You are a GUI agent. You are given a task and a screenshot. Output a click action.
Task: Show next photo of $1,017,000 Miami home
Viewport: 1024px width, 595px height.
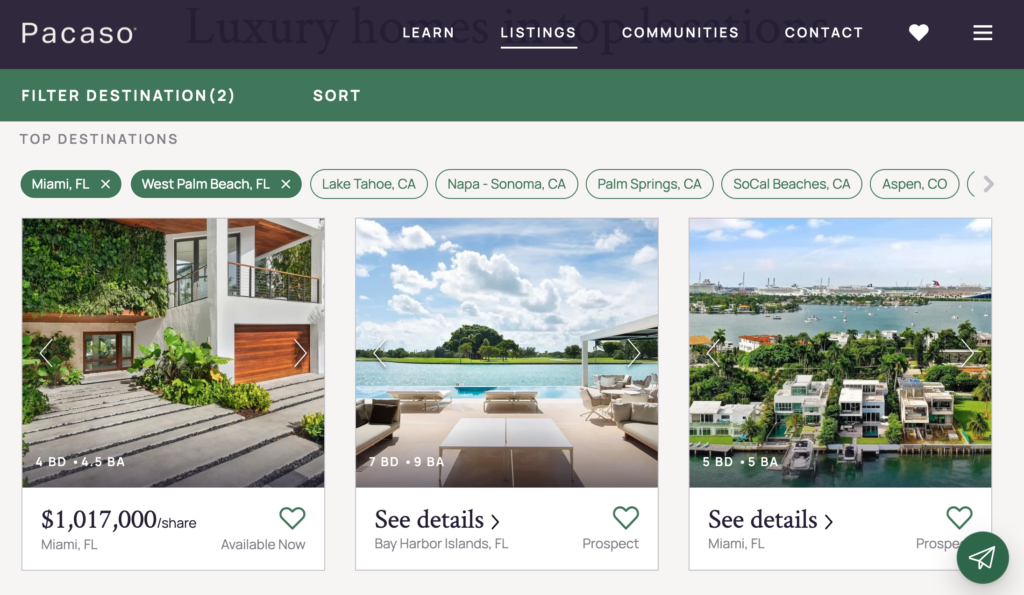pyautogui.click(x=300, y=353)
